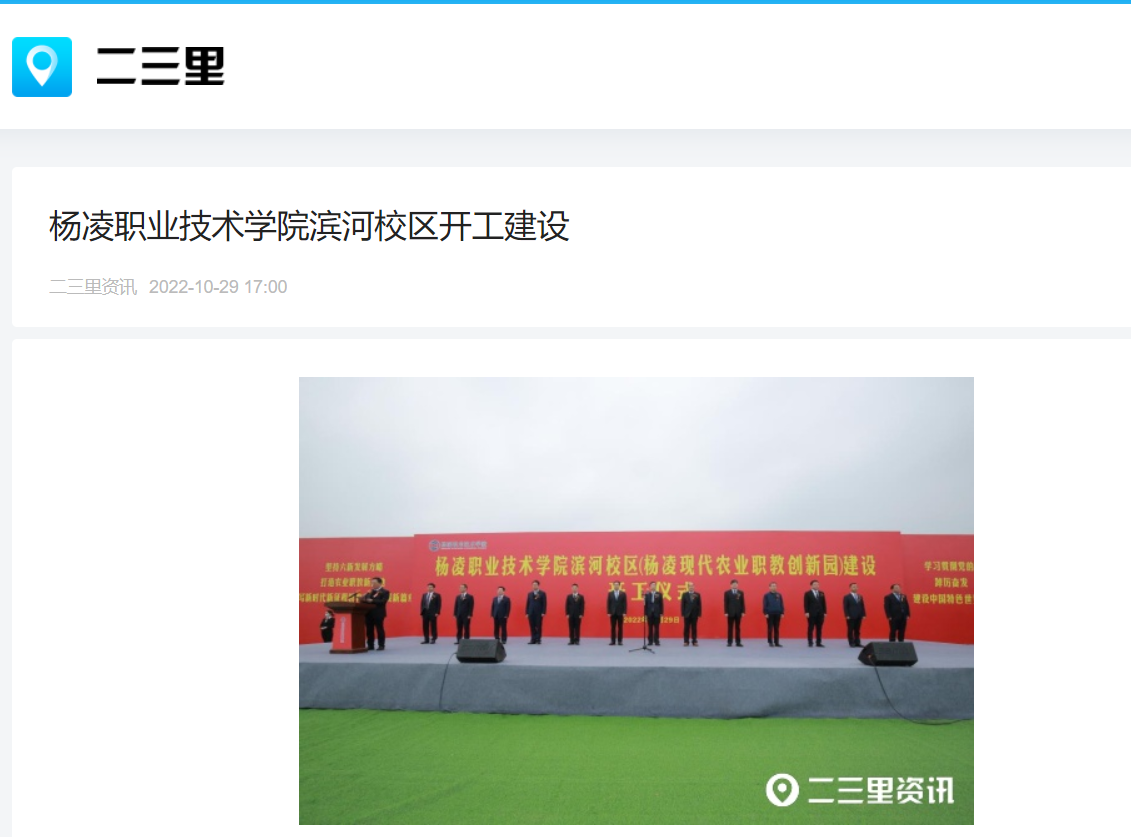Click the watermark pin icon in the photo
This screenshot has height=837, width=1131.
782,790
